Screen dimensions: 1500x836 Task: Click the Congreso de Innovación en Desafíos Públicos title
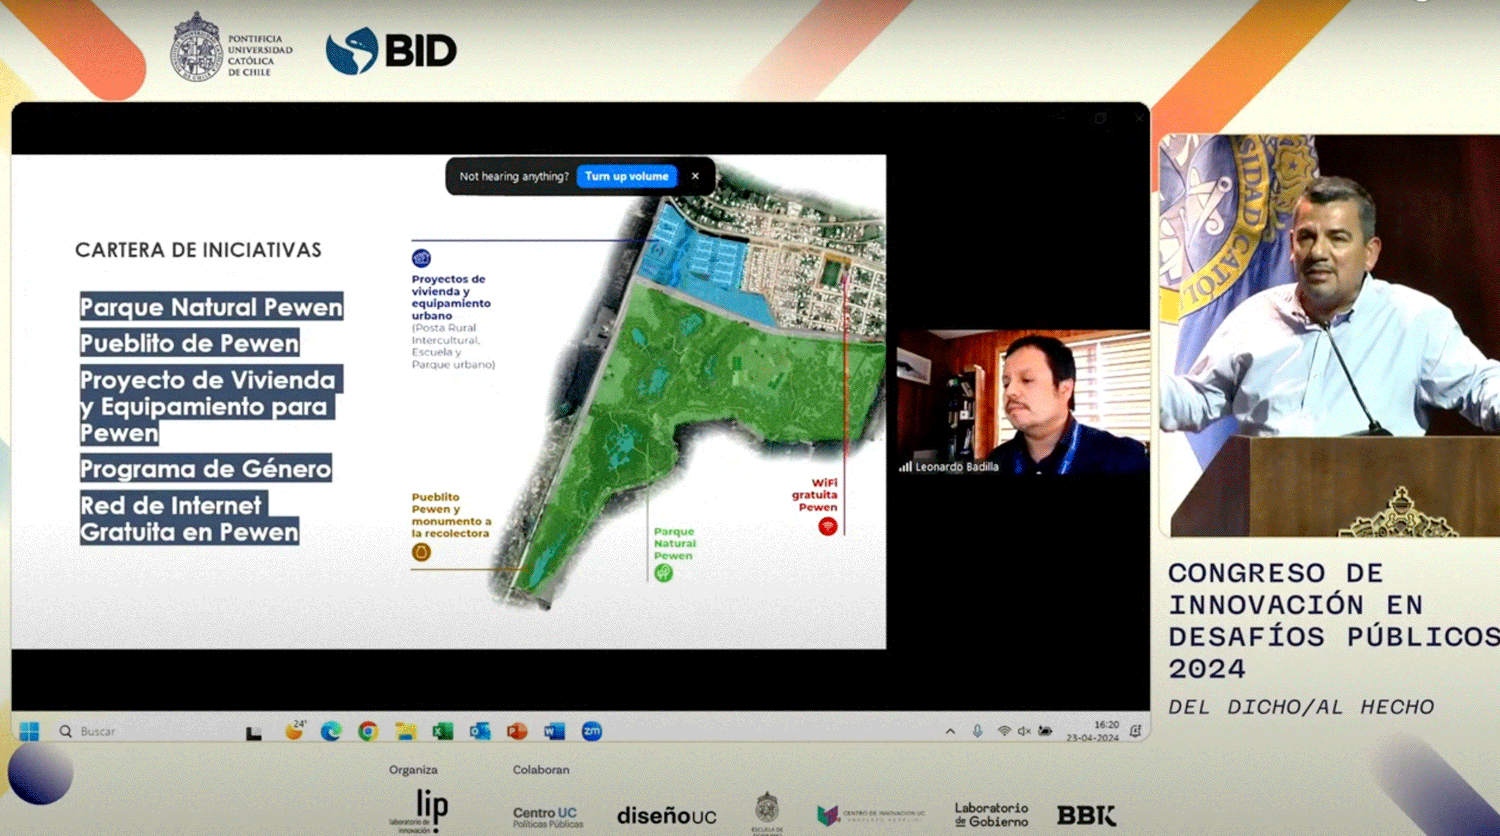(x=1334, y=621)
